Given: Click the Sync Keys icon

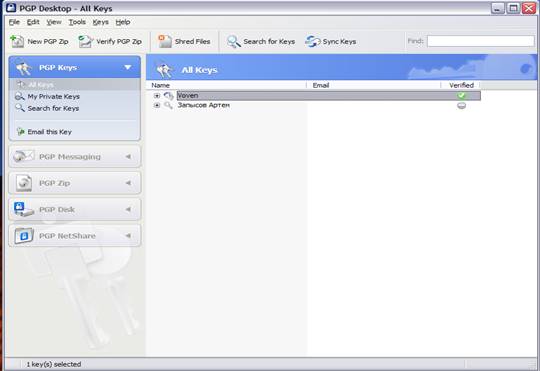Looking at the screenshot, I should coord(313,41).
